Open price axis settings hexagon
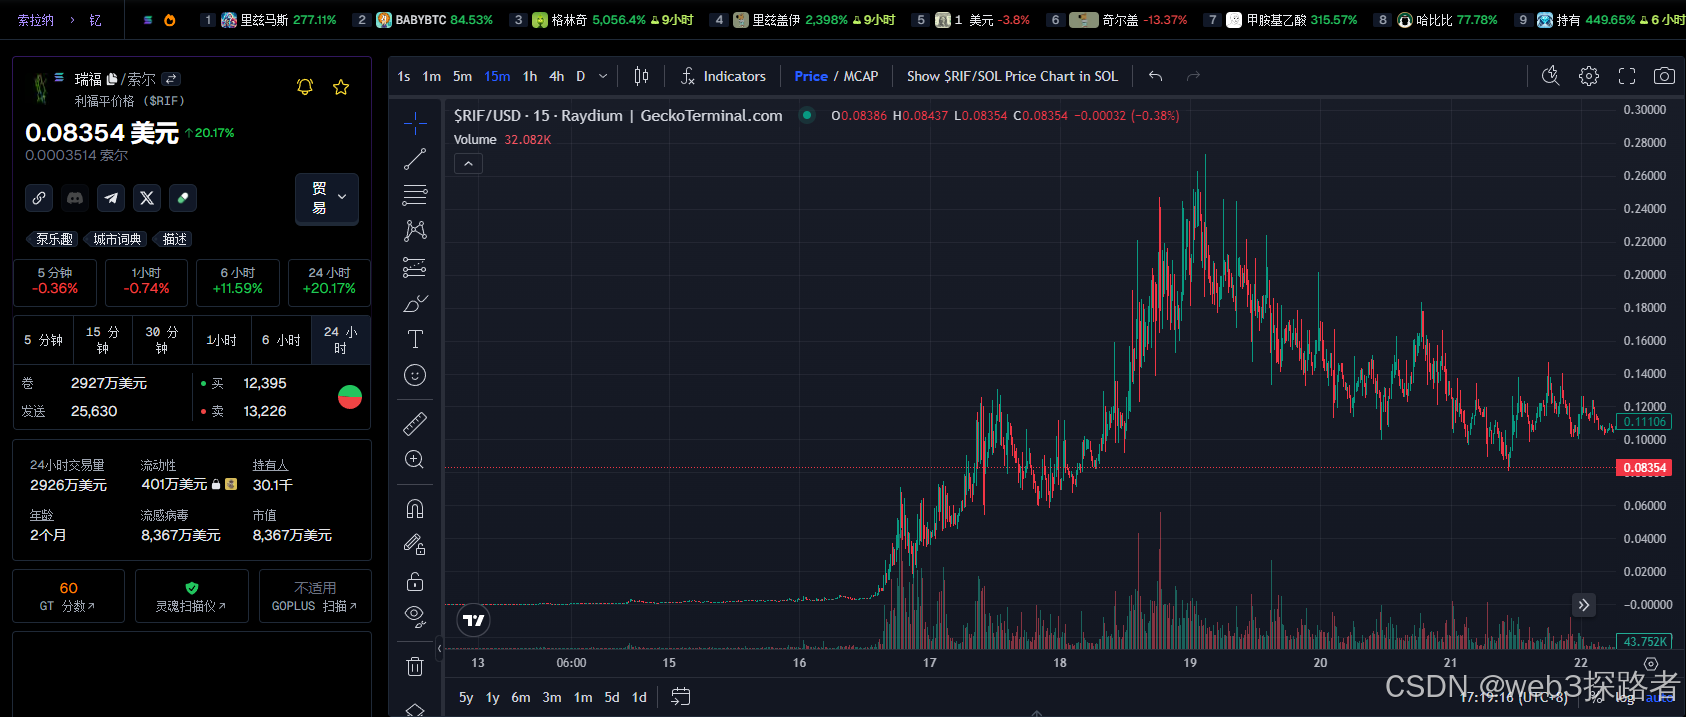This screenshot has height=717, width=1686. coord(1651,664)
